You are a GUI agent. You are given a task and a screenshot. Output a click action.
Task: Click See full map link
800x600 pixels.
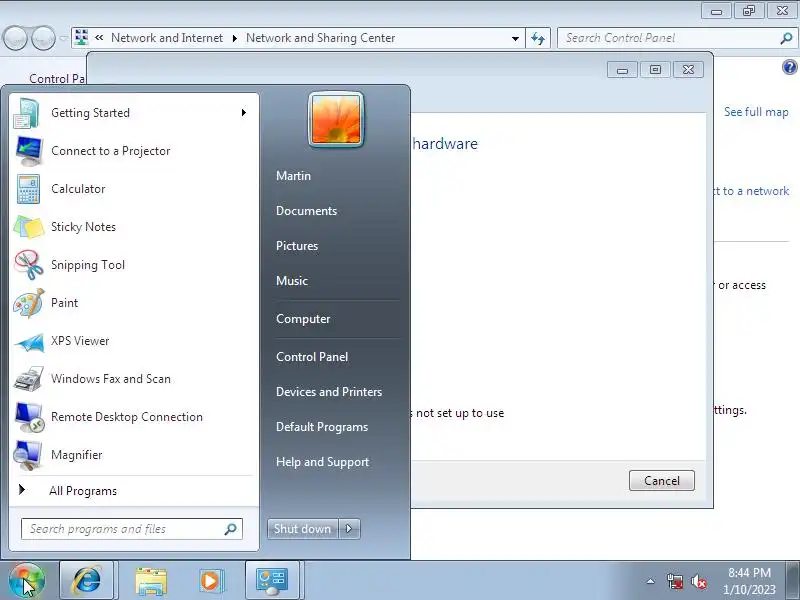point(756,112)
